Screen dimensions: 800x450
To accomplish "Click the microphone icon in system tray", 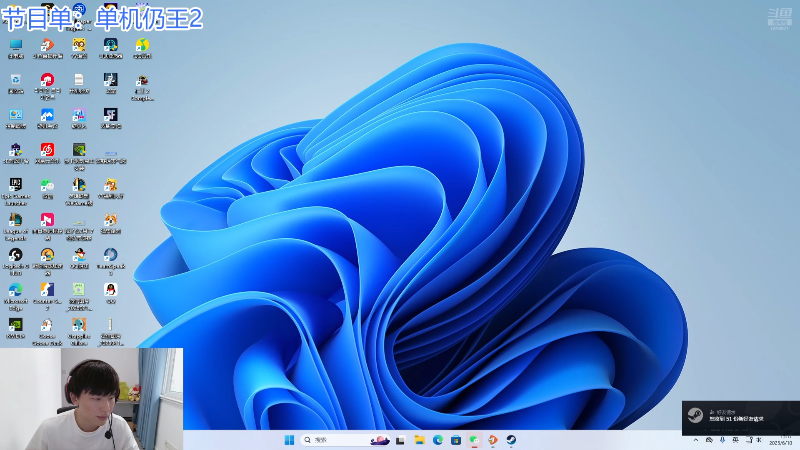I will click(722, 440).
